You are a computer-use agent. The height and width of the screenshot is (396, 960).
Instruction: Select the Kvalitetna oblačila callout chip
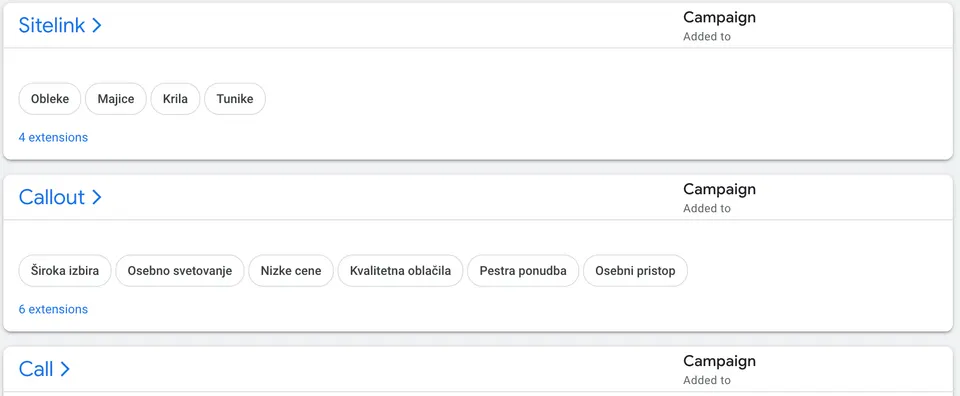click(400, 271)
